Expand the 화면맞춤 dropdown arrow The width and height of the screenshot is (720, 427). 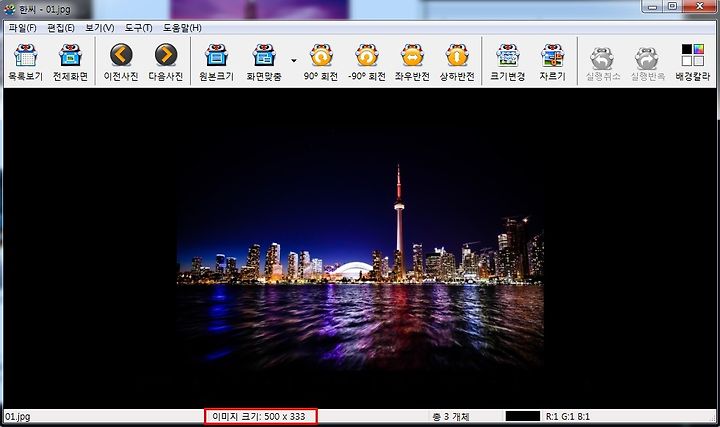tap(293, 61)
